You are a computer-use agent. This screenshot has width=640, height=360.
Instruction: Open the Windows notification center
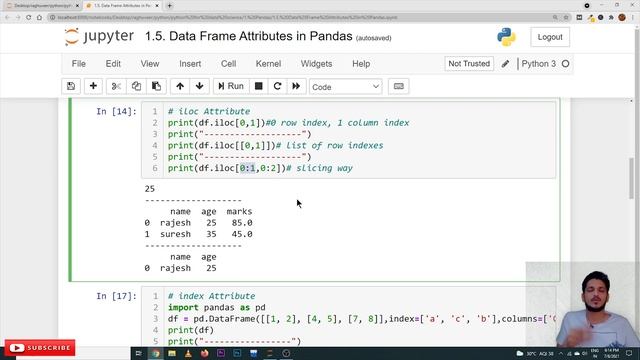[629, 353]
